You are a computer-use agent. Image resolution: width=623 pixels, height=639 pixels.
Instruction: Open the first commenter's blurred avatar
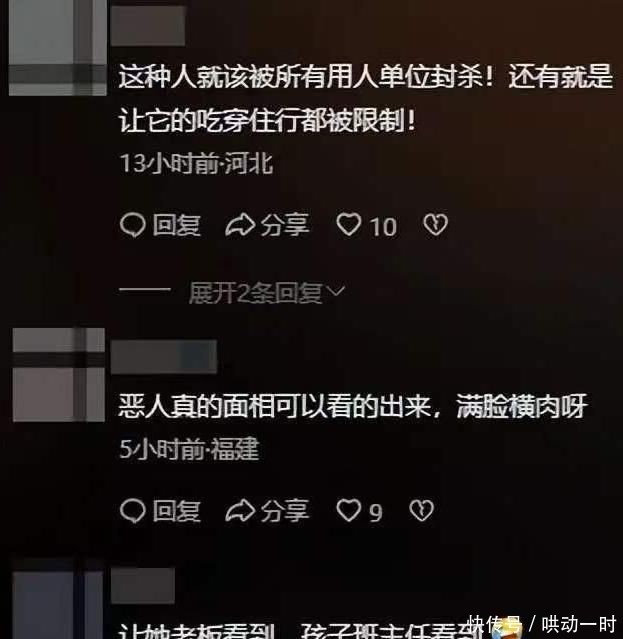click(57, 48)
